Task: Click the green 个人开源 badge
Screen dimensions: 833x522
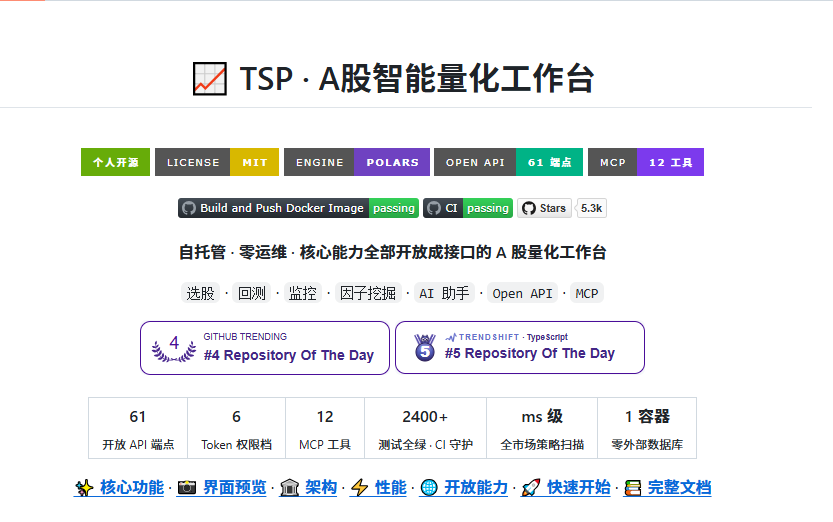Action: (x=115, y=162)
